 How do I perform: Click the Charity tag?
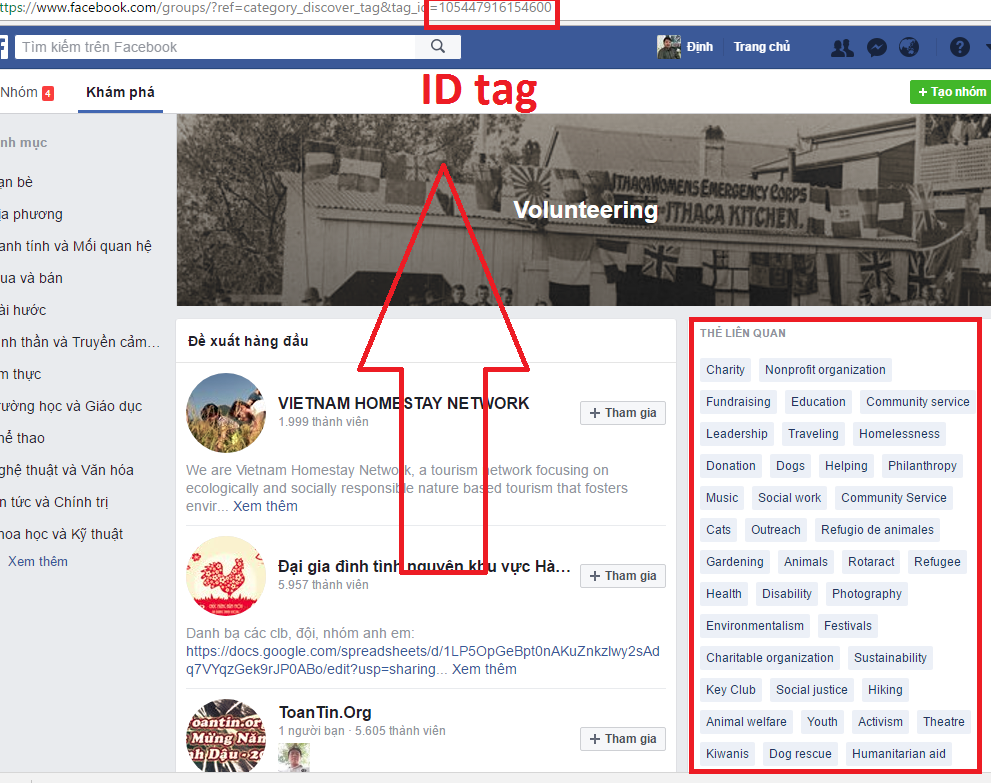tap(725, 370)
